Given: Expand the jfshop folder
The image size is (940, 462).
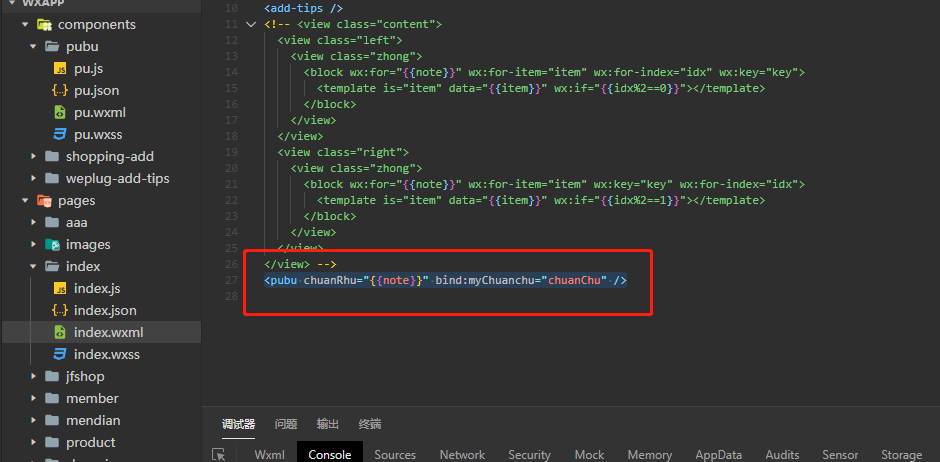Looking at the screenshot, I should click(34, 376).
